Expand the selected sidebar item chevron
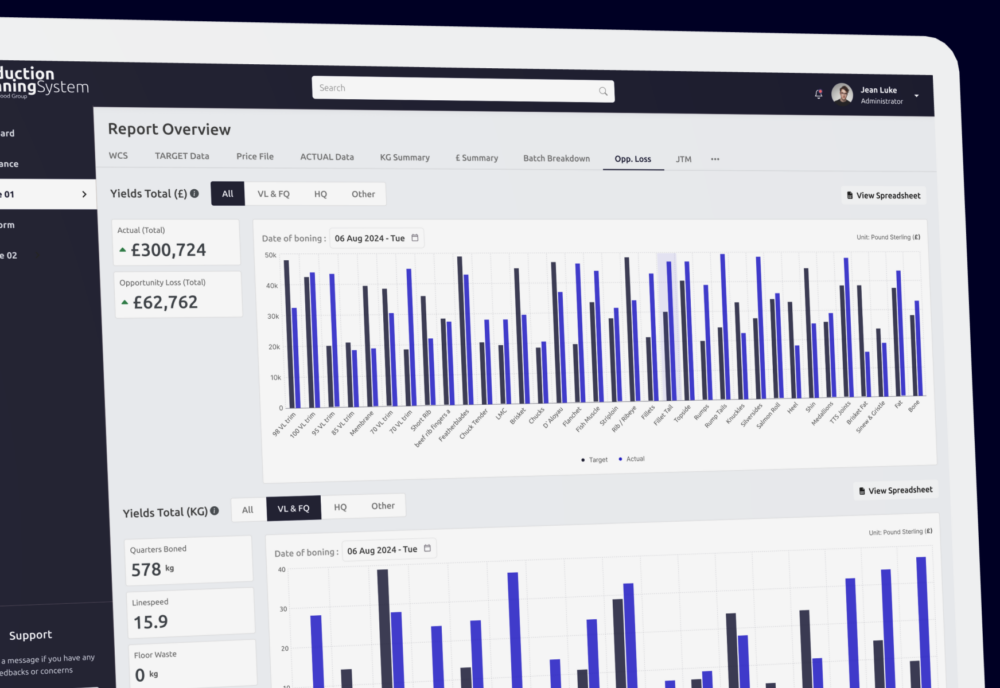 [x=84, y=194]
